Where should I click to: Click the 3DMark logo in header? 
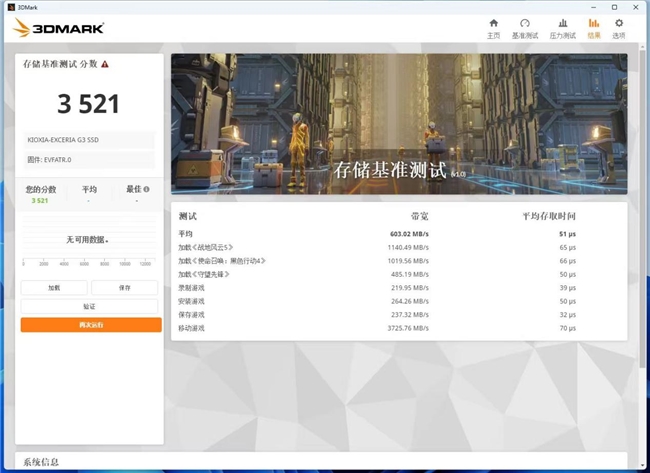coord(58,28)
